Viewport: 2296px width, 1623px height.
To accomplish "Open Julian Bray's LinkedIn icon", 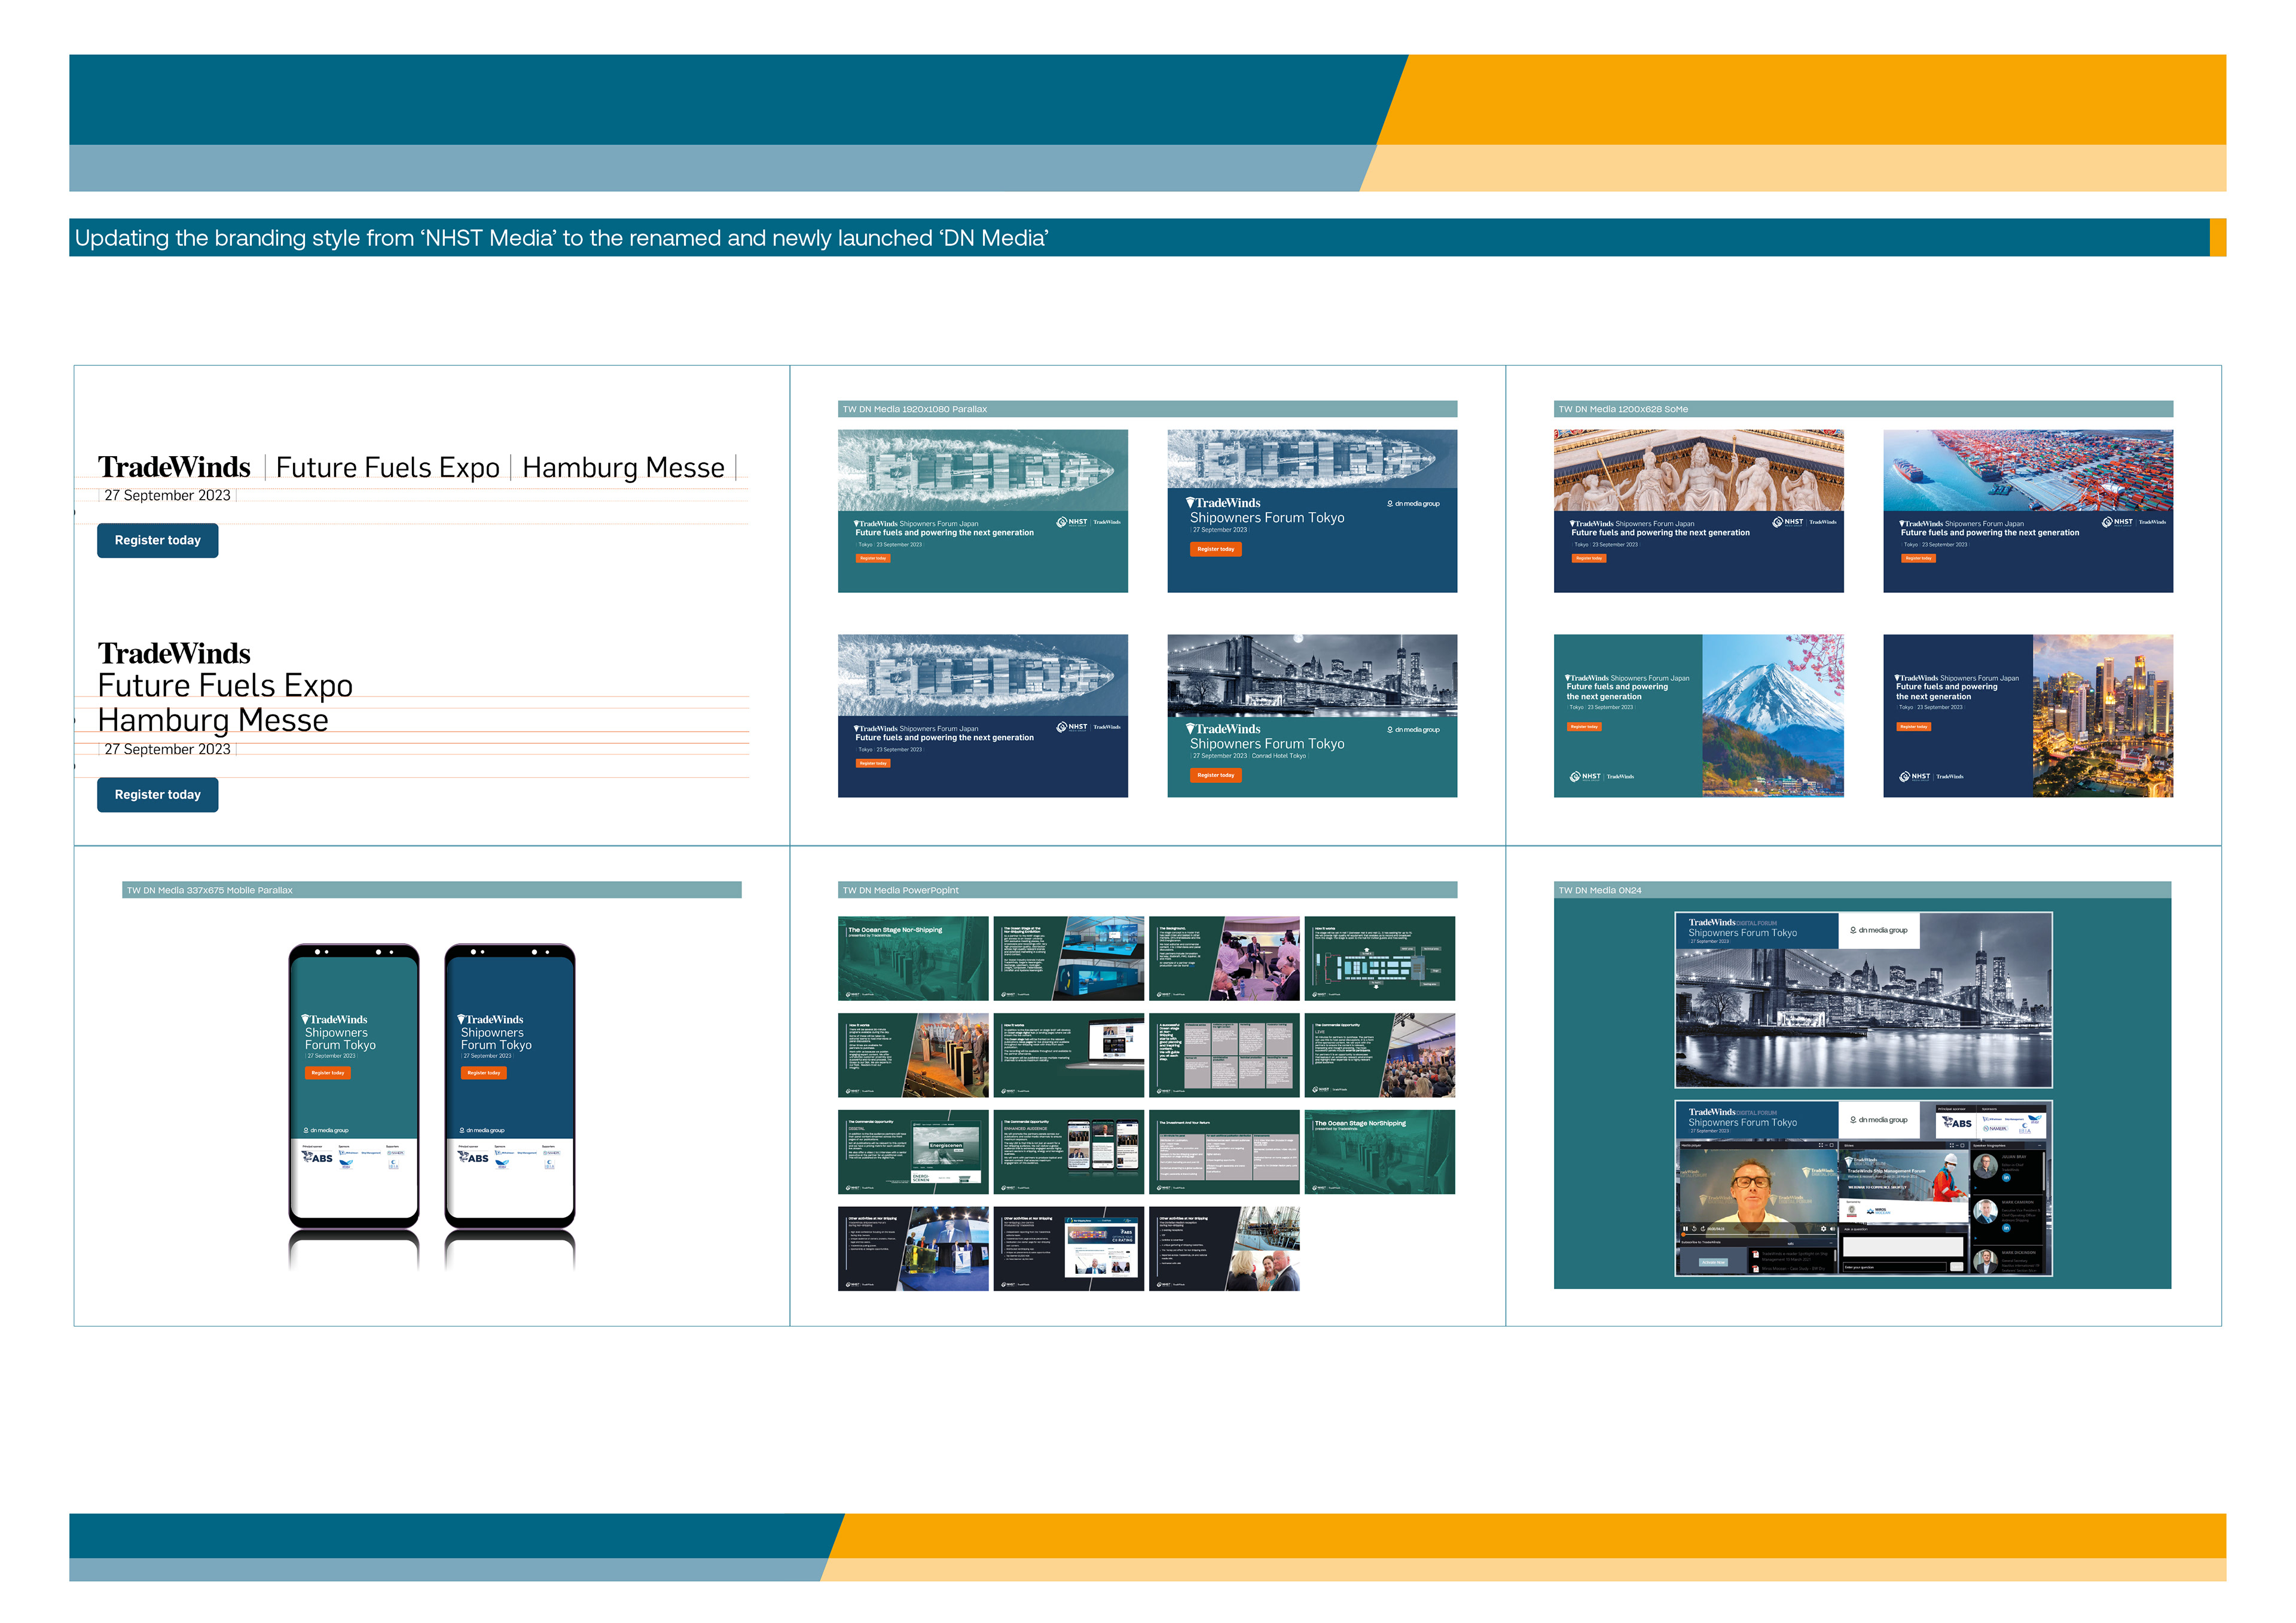I will (2006, 1177).
